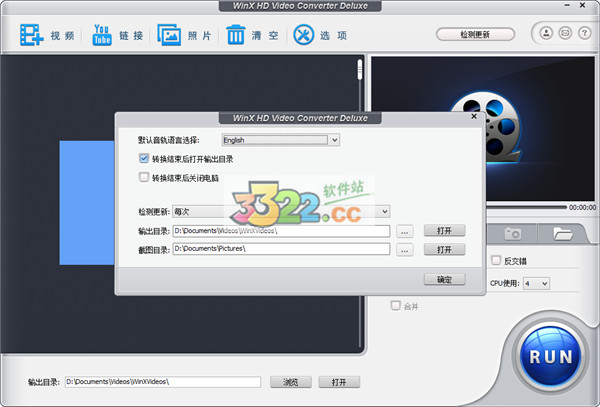This screenshot has width=600, height=407.
Task: Enable shut down computer after conversion checkbox
Action: point(144,177)
